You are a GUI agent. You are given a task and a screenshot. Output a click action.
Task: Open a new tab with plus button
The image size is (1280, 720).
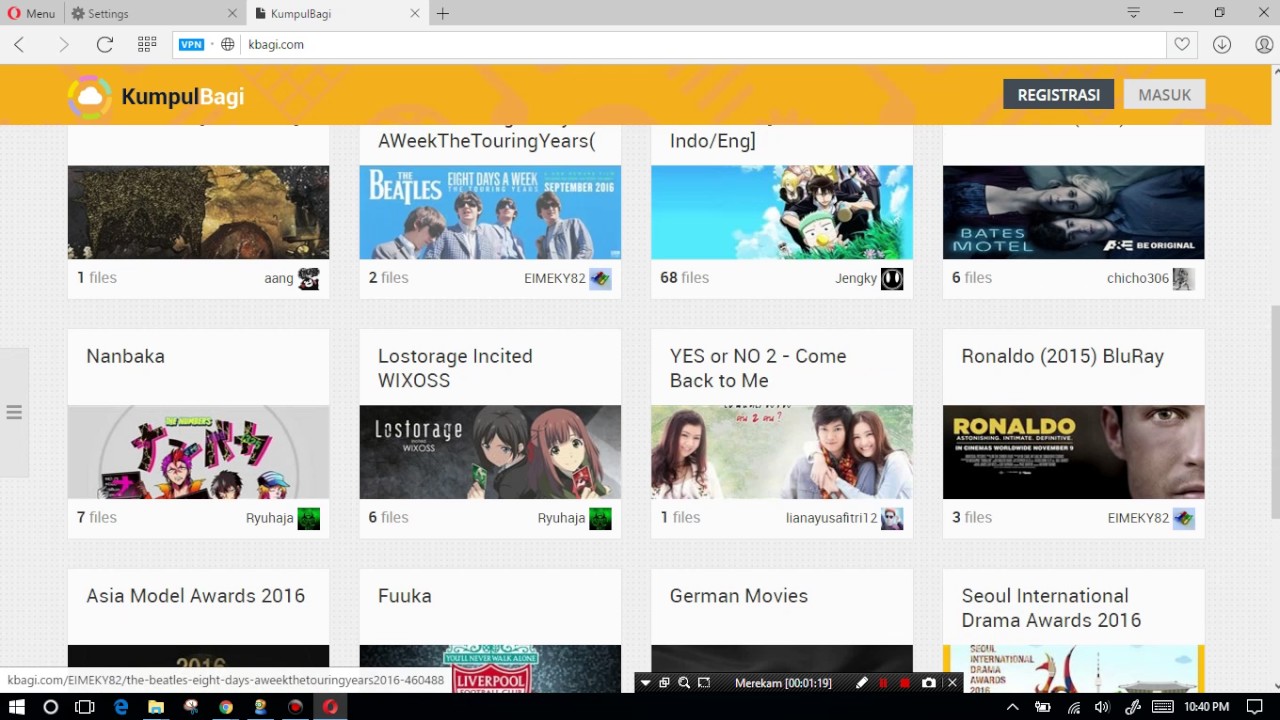tap(443, 14)
